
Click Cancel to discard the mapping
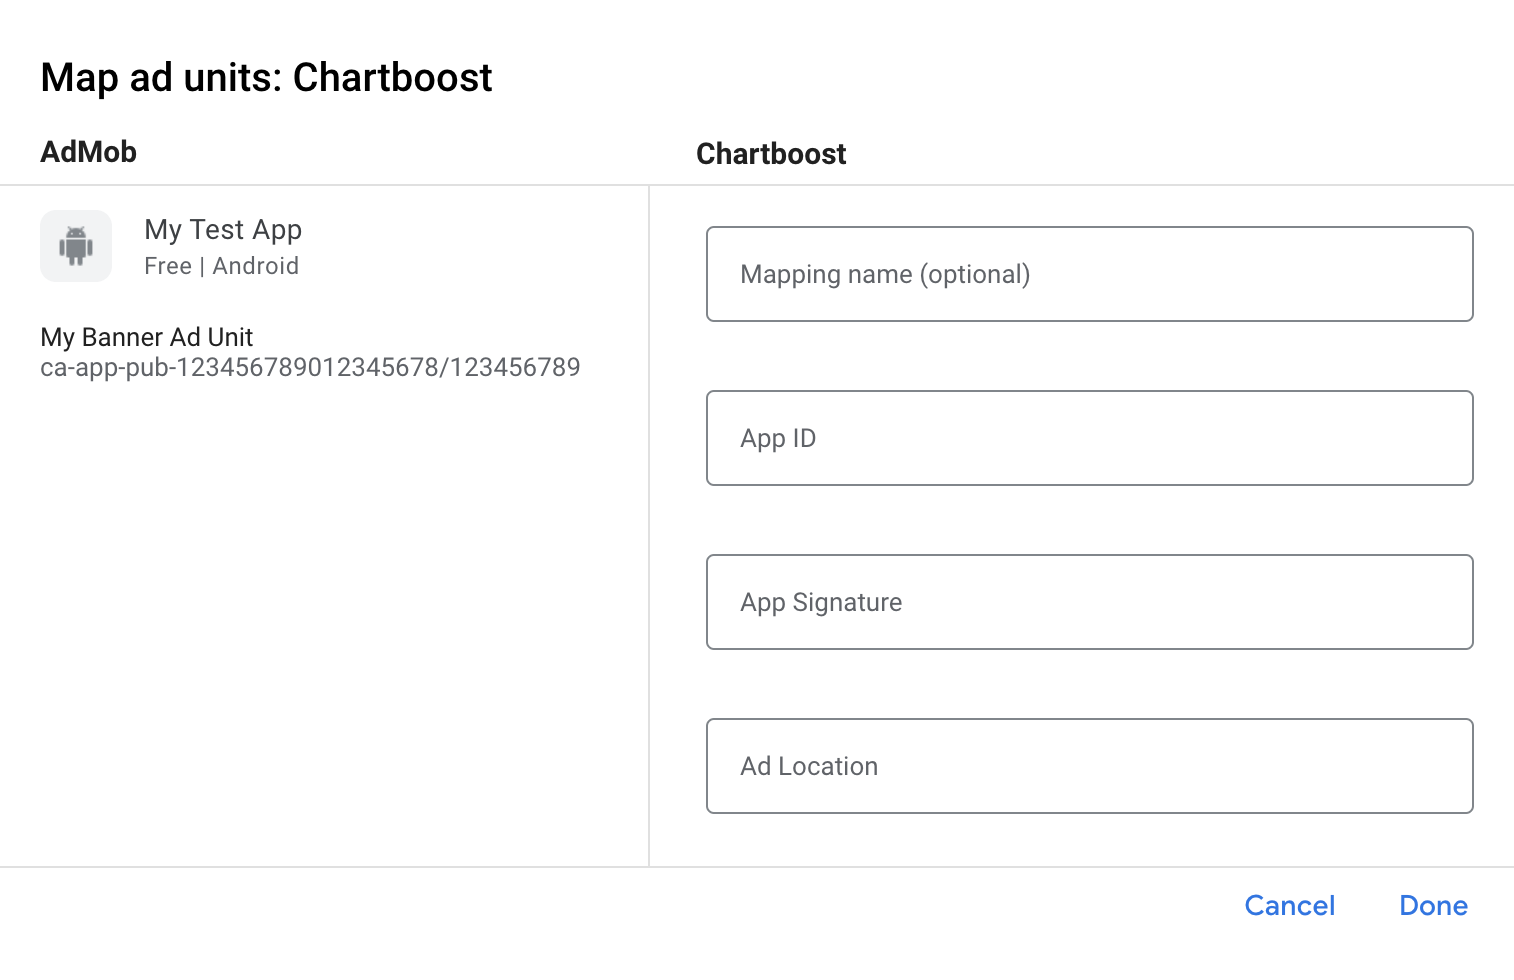click(x=1289, y=905)
